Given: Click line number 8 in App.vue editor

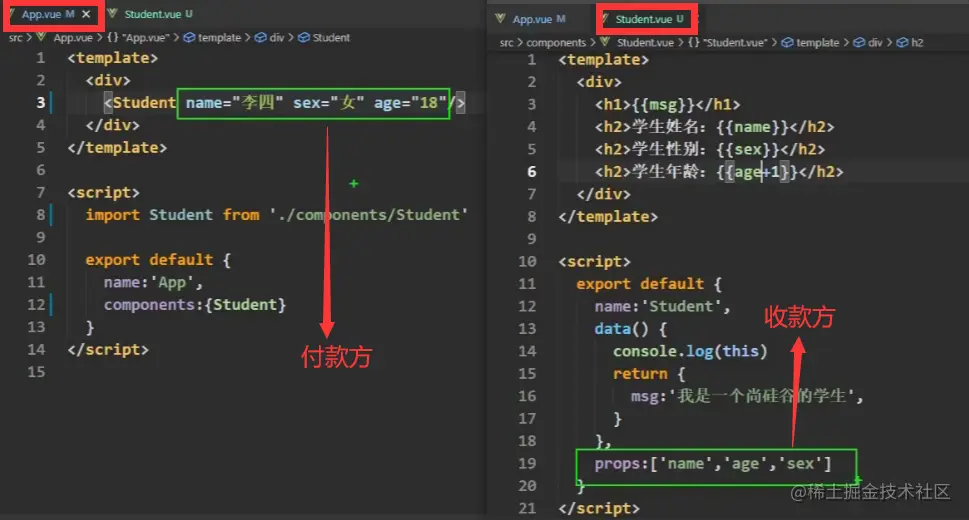Looking at the screenshot, I should pos(40,215).
